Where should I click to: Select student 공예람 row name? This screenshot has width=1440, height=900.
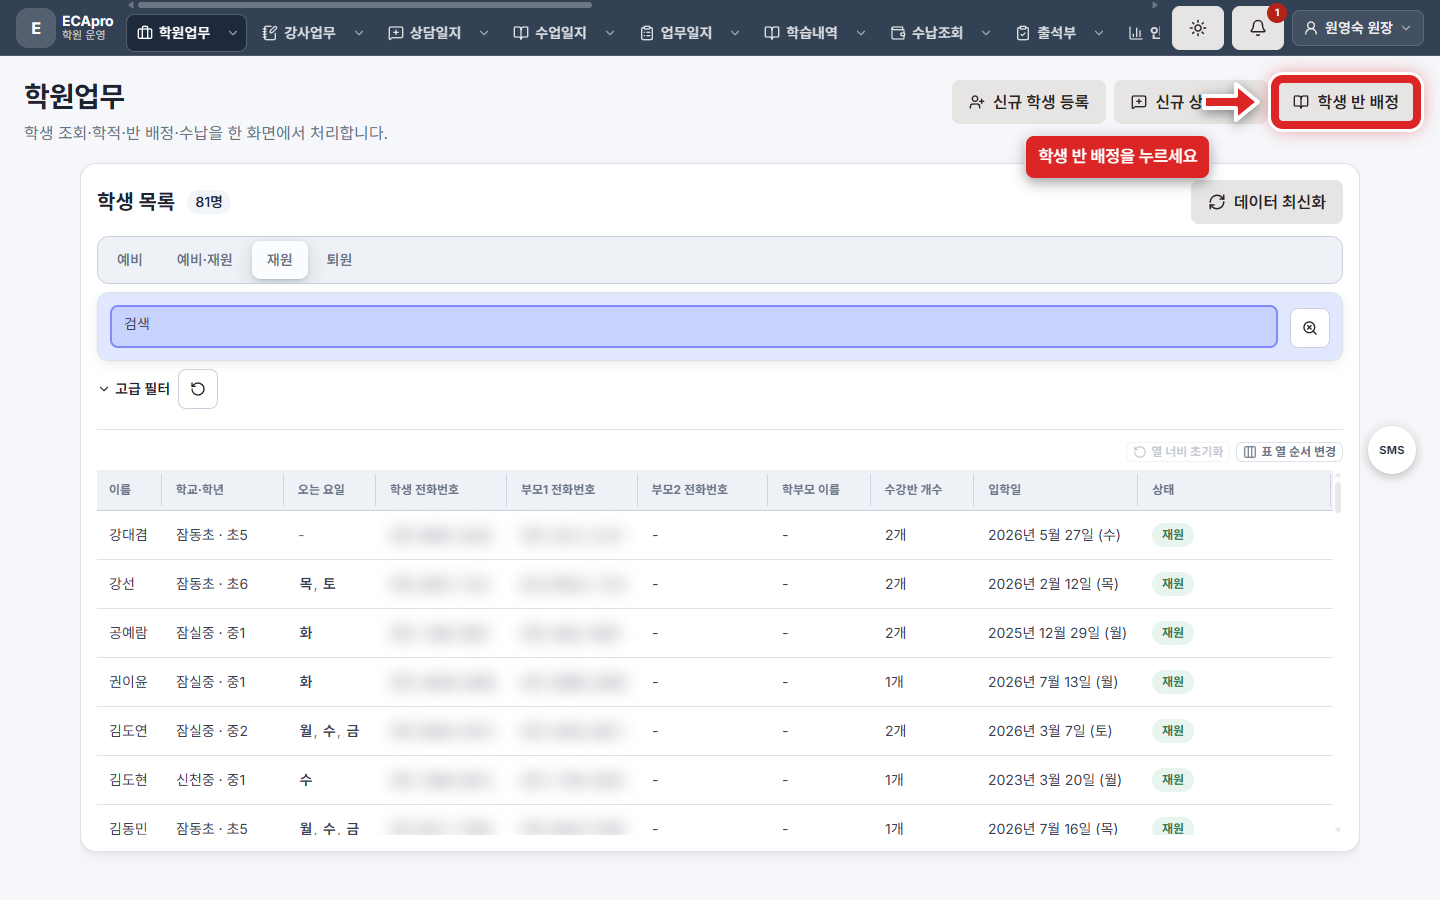pos(128,633)
